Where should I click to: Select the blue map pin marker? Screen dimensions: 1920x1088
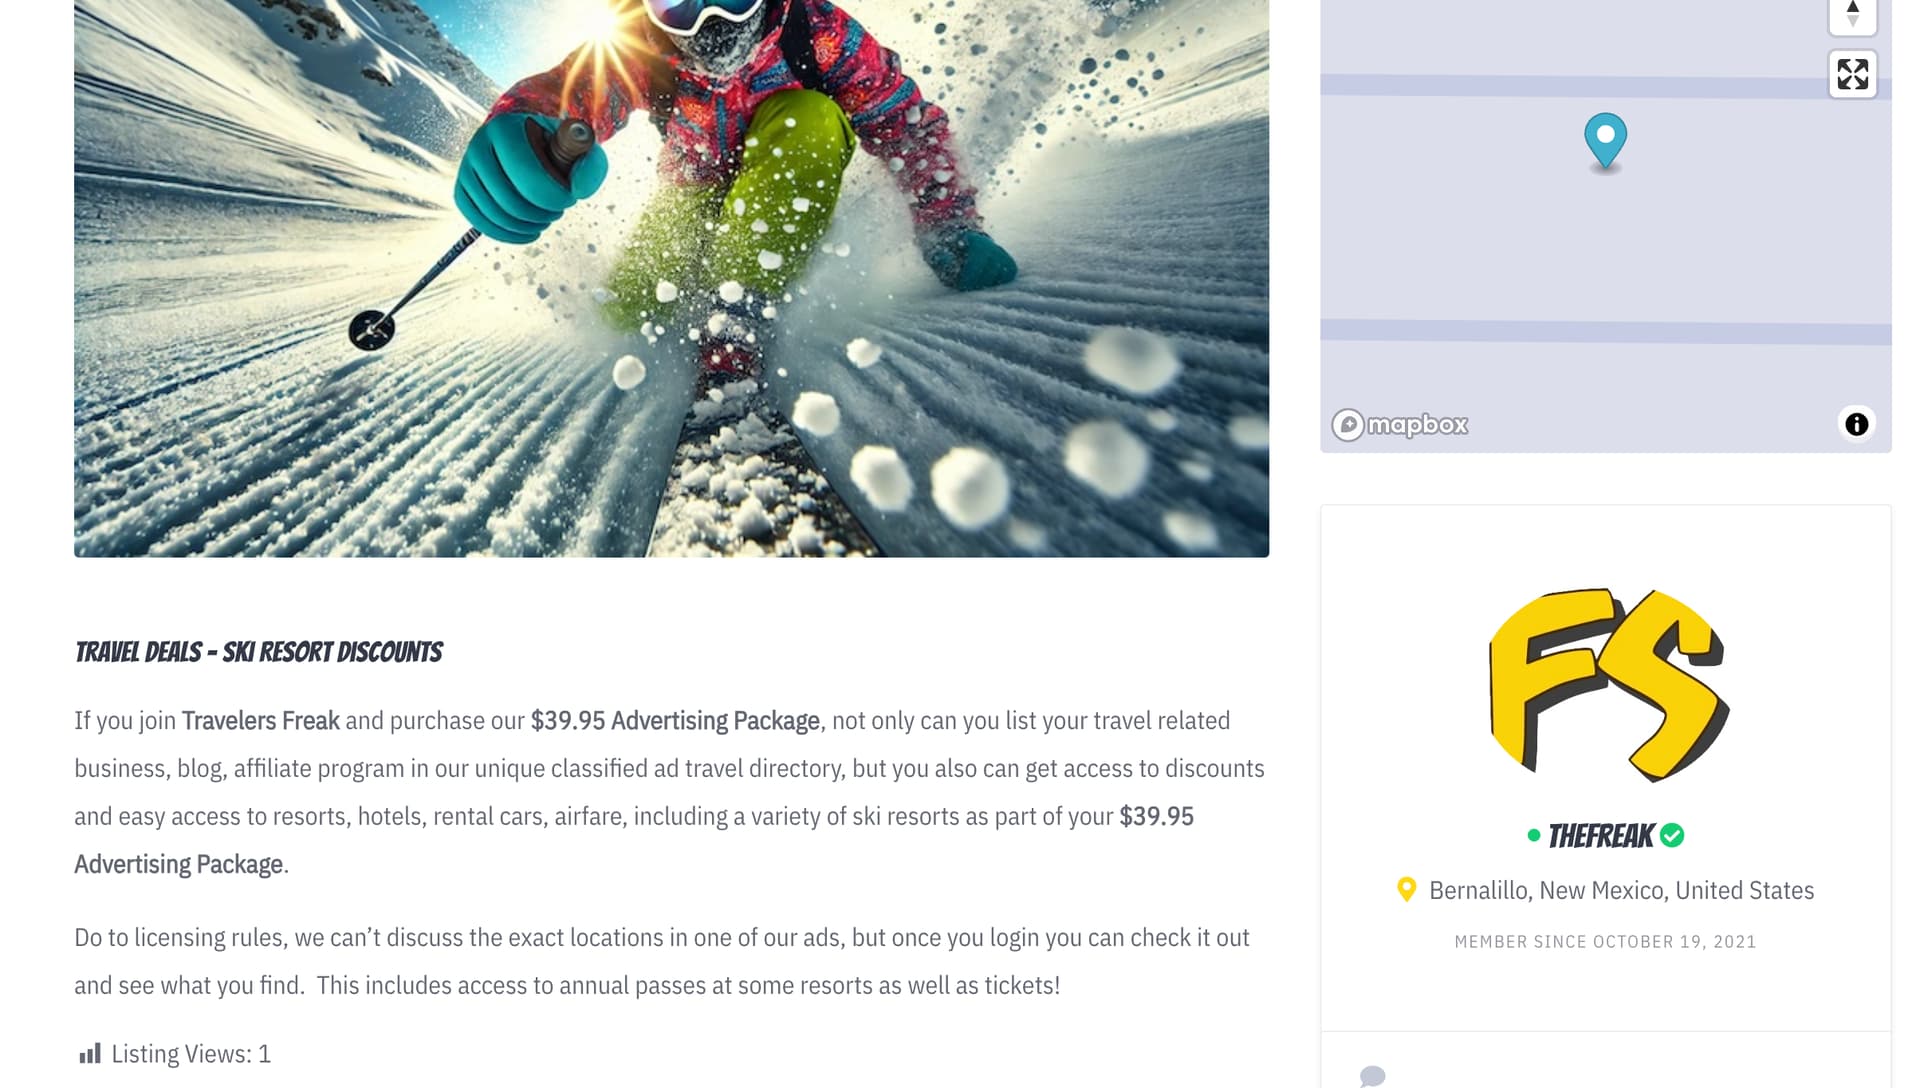[1605, 140]
